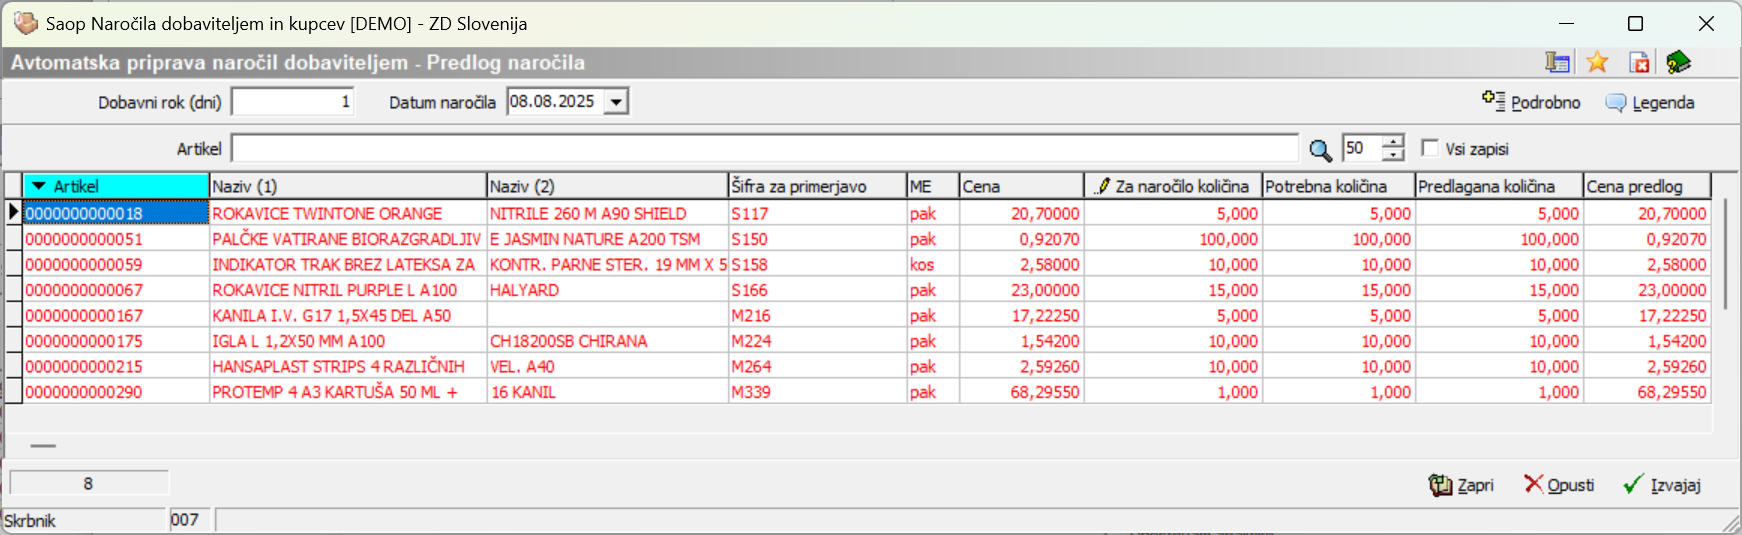Select article 0000000000215 cell
Viewport: 1742px width, 535px height.
click(x=116, y=366)
